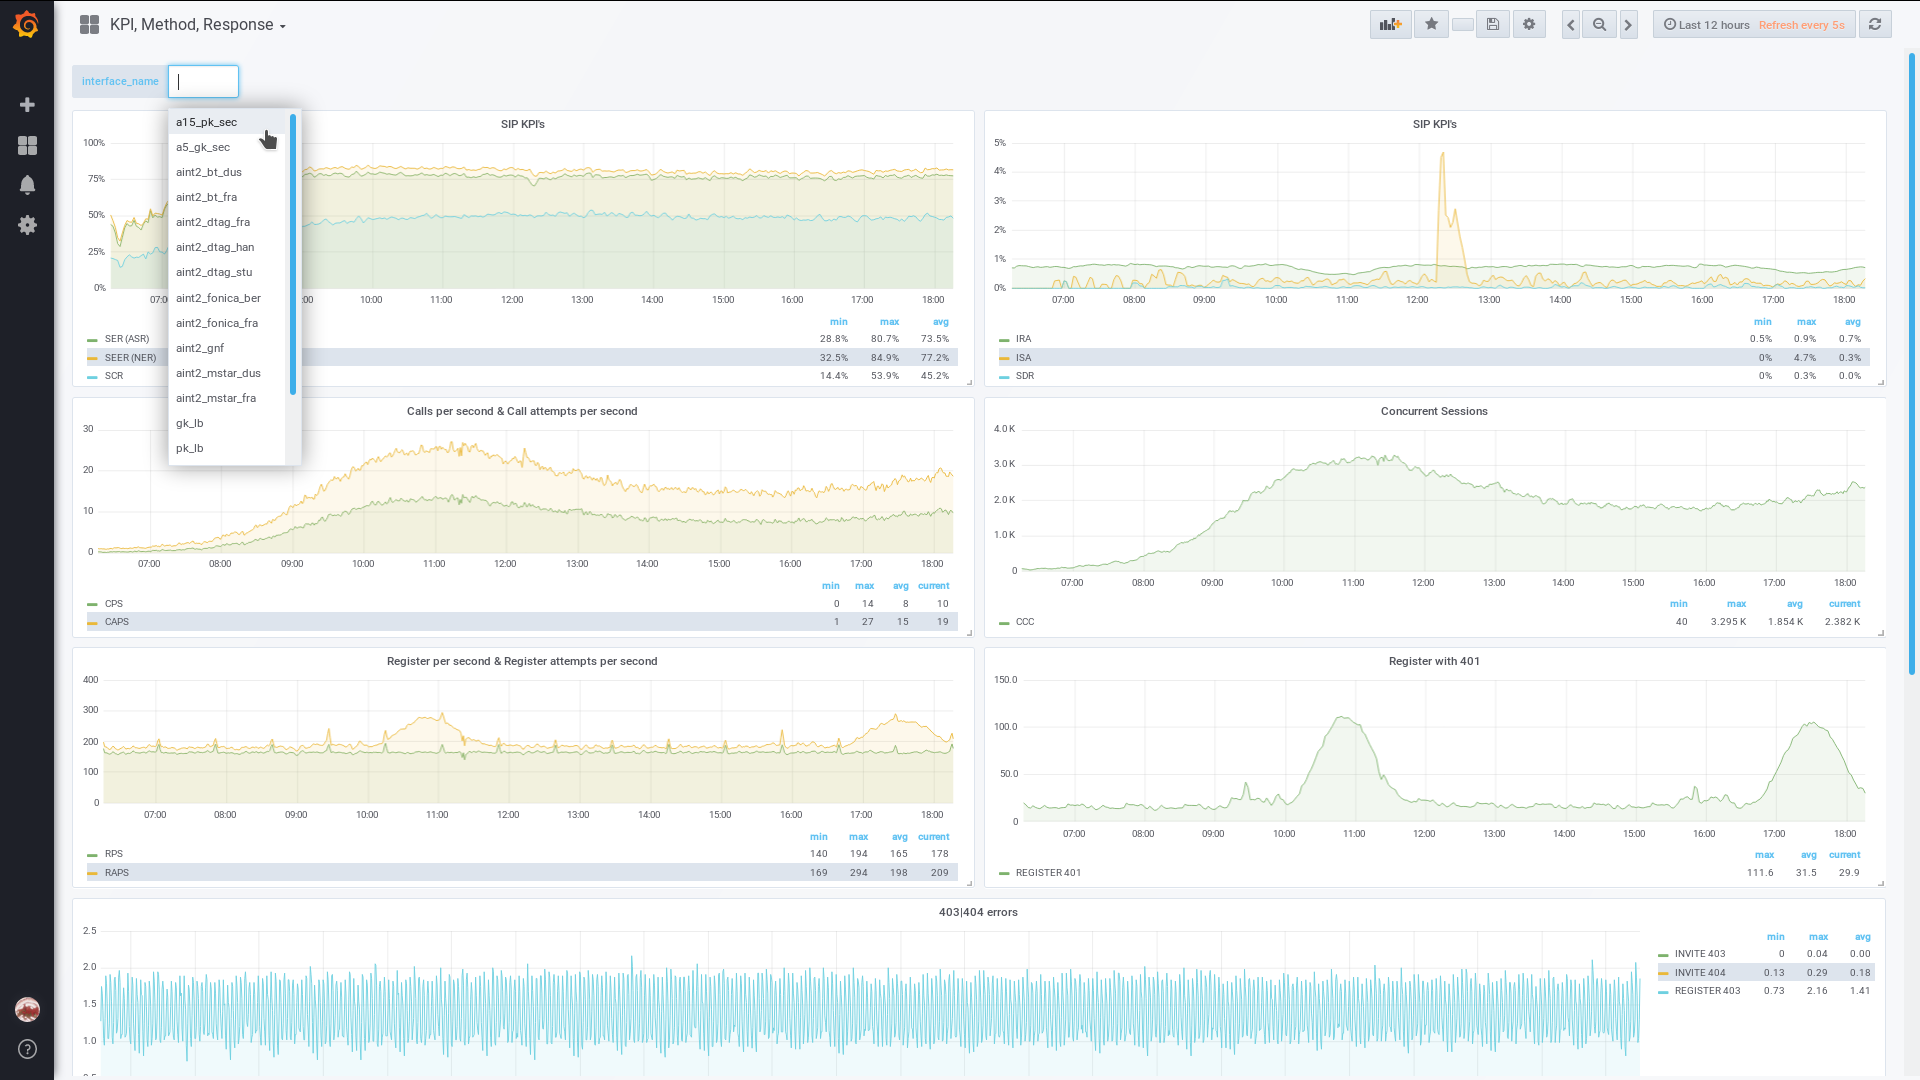Sort legend by max column in Concurrent Sessions
The image size is (1920, 1080).
tap(1735, 604)
